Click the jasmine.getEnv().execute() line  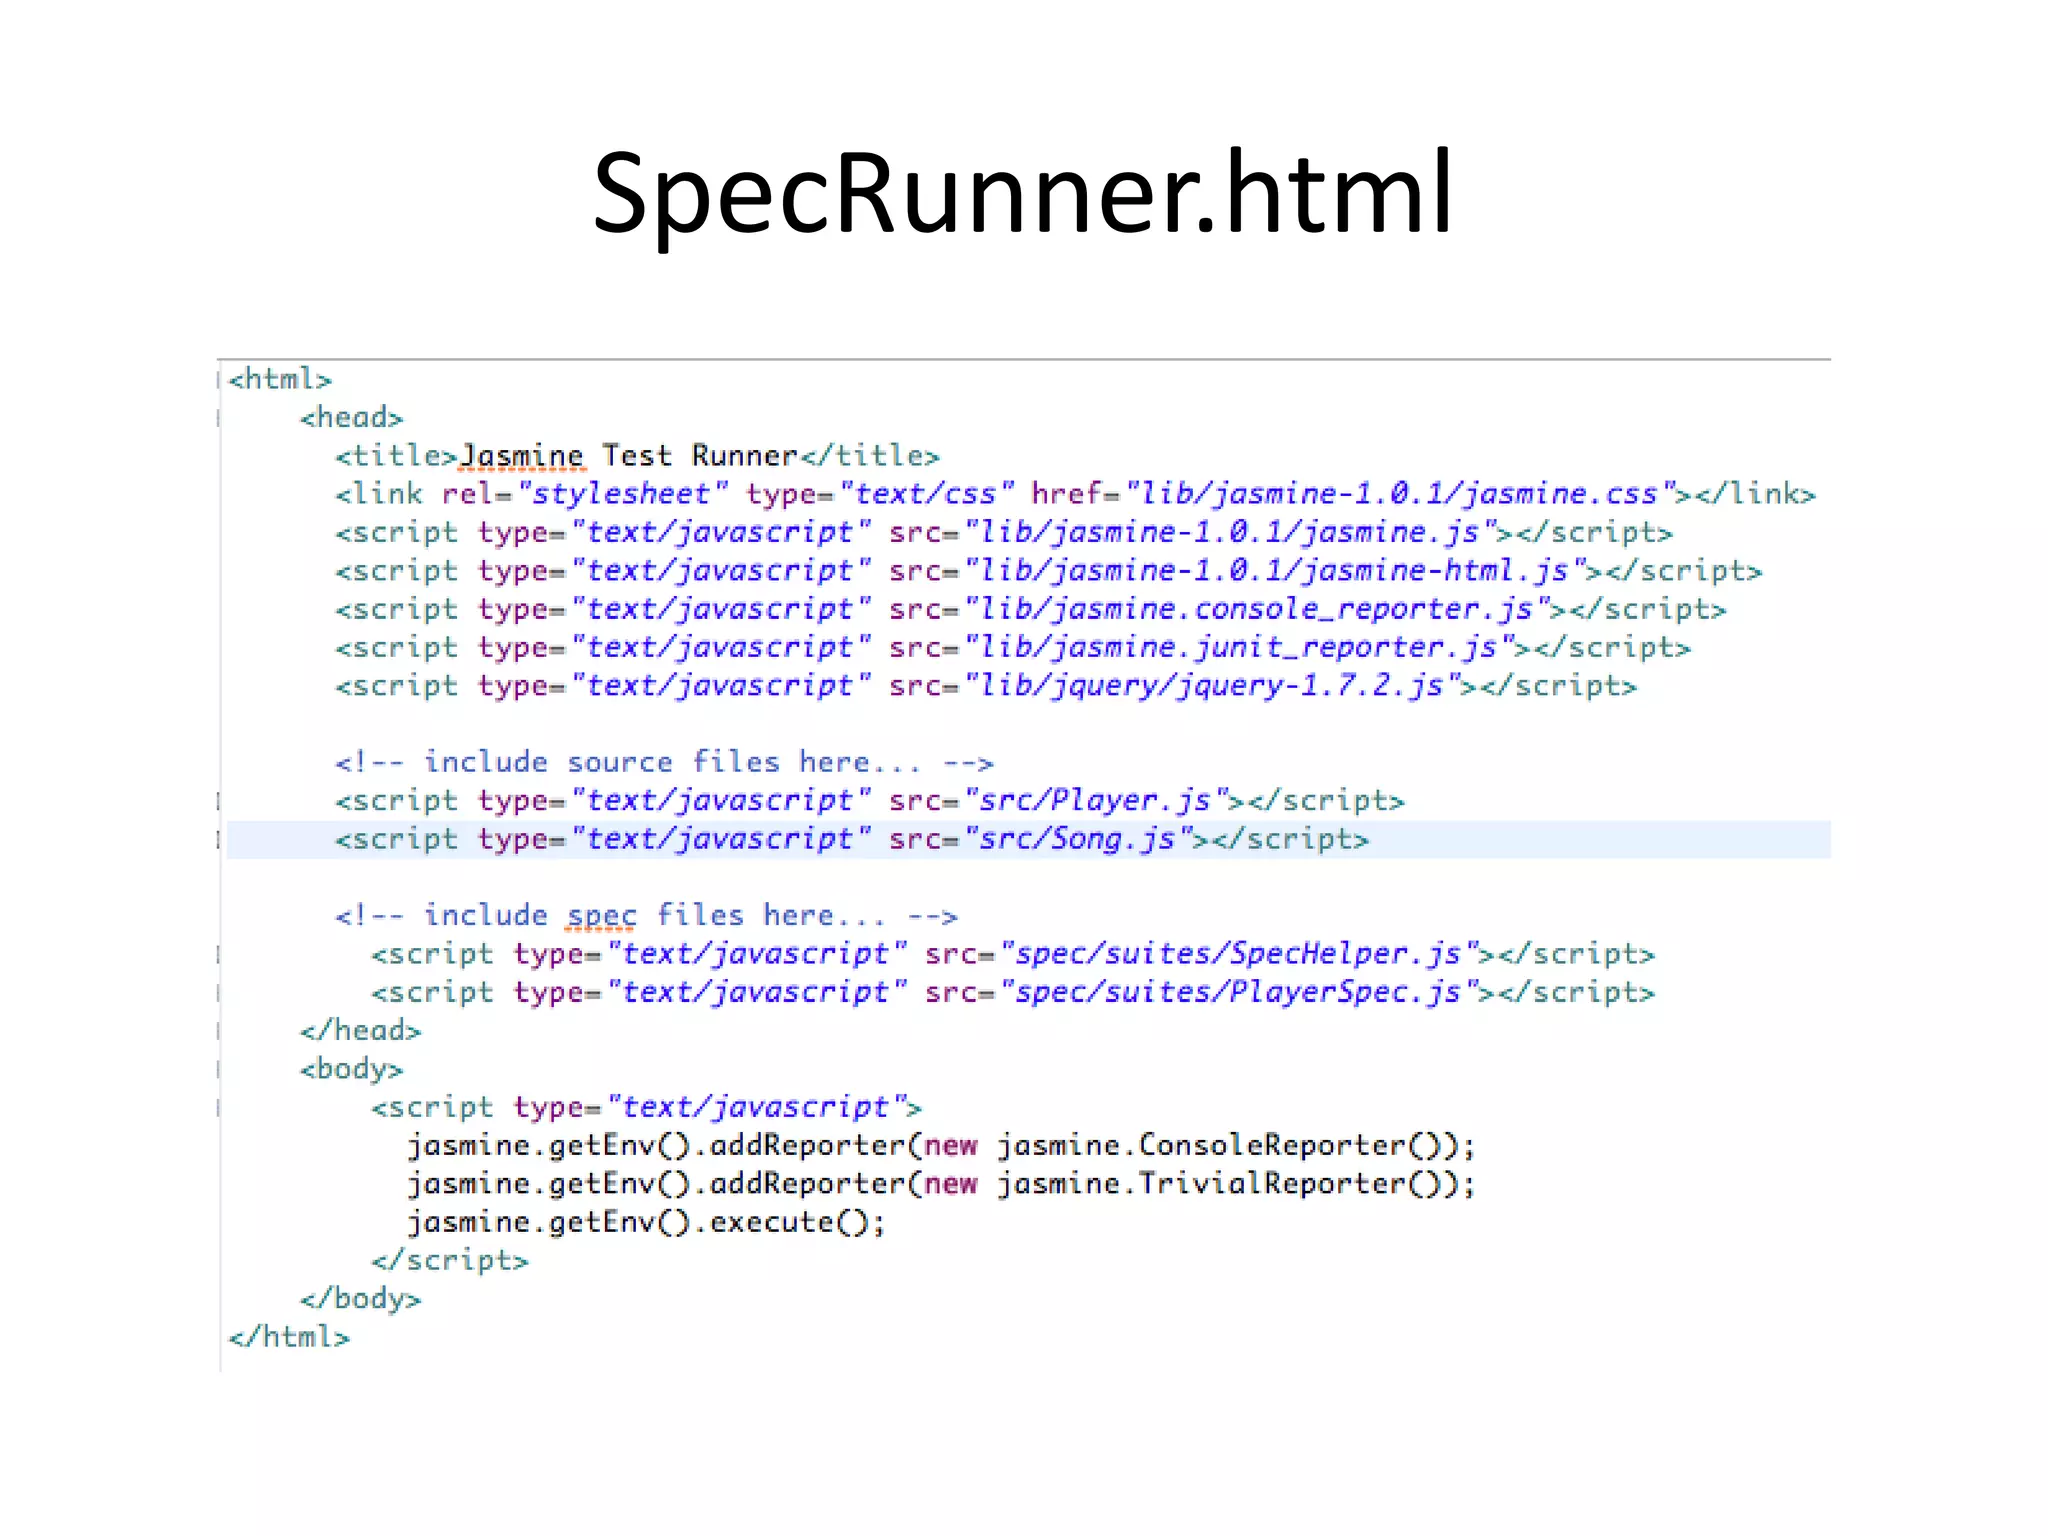tap(646, 1223)
